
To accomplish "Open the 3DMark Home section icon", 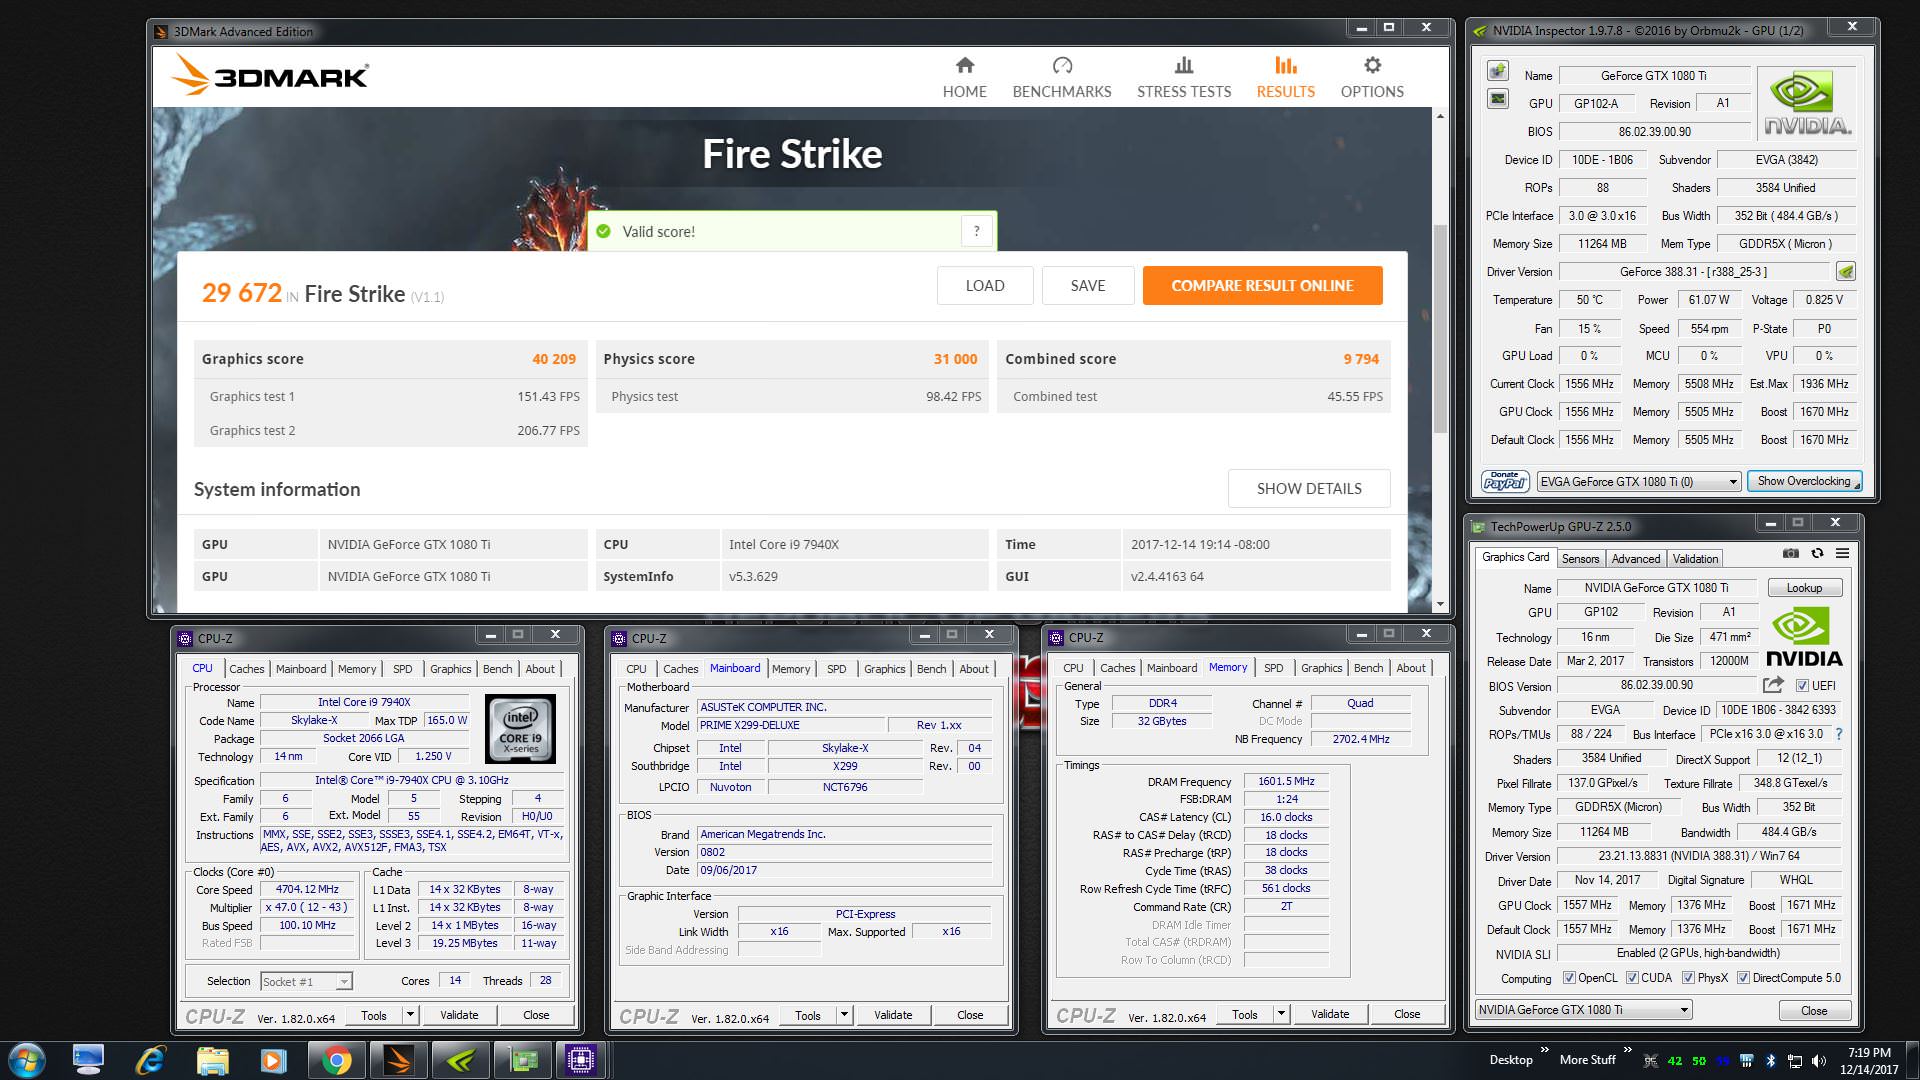I will click(964, 66).
